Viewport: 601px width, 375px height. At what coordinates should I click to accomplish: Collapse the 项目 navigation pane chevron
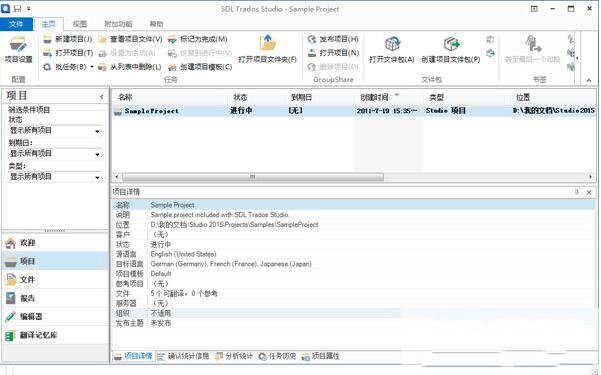tap(102, 97)
